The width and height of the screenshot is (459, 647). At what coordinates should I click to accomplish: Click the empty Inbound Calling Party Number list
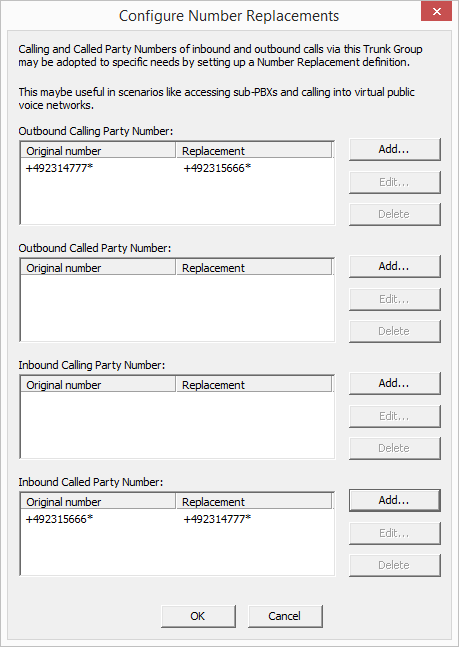pos(177,425)
